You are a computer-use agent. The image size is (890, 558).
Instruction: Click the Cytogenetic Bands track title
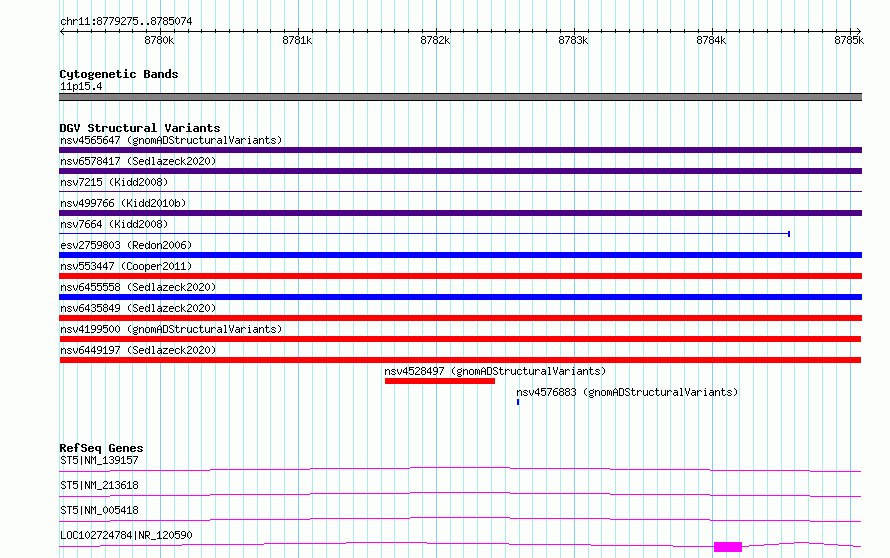119,74
